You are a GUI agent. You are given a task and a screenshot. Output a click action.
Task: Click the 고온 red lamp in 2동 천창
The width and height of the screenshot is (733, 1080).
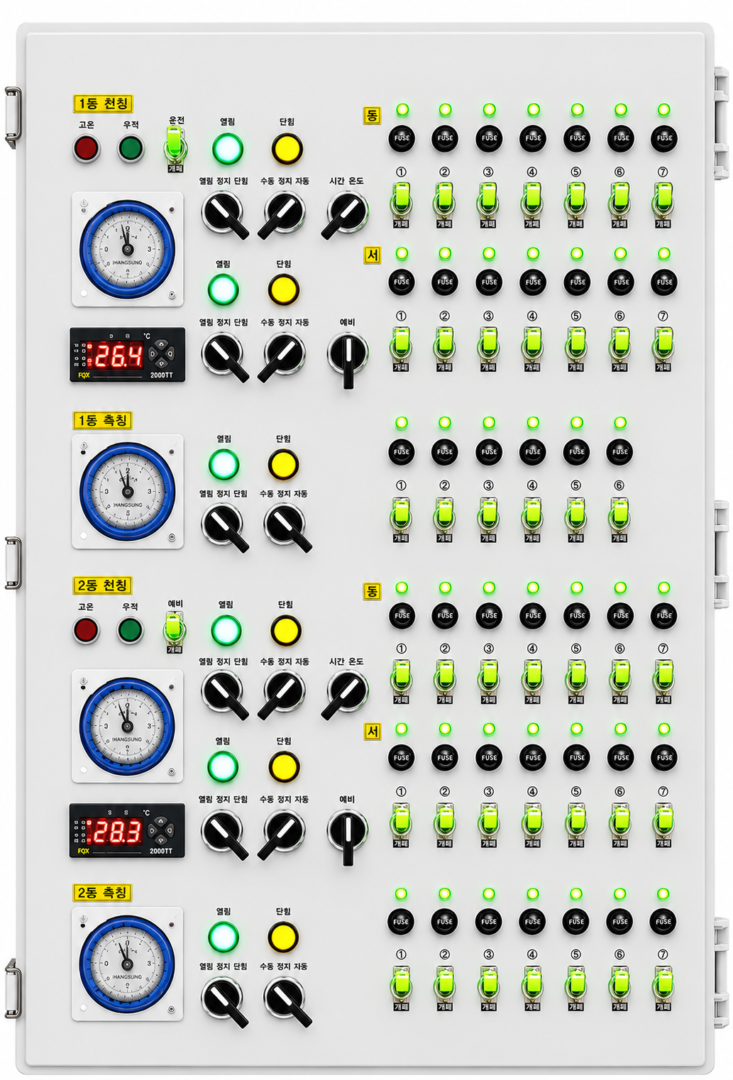click(87, 630)
